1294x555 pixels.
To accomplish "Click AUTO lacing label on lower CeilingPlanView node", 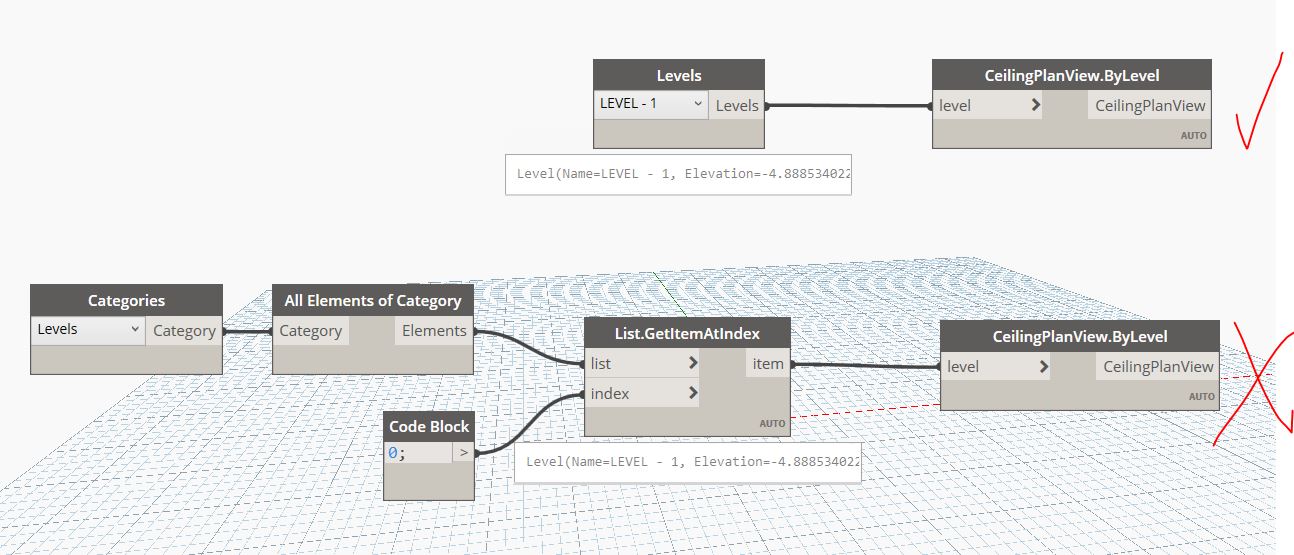I will (1202, 397).
